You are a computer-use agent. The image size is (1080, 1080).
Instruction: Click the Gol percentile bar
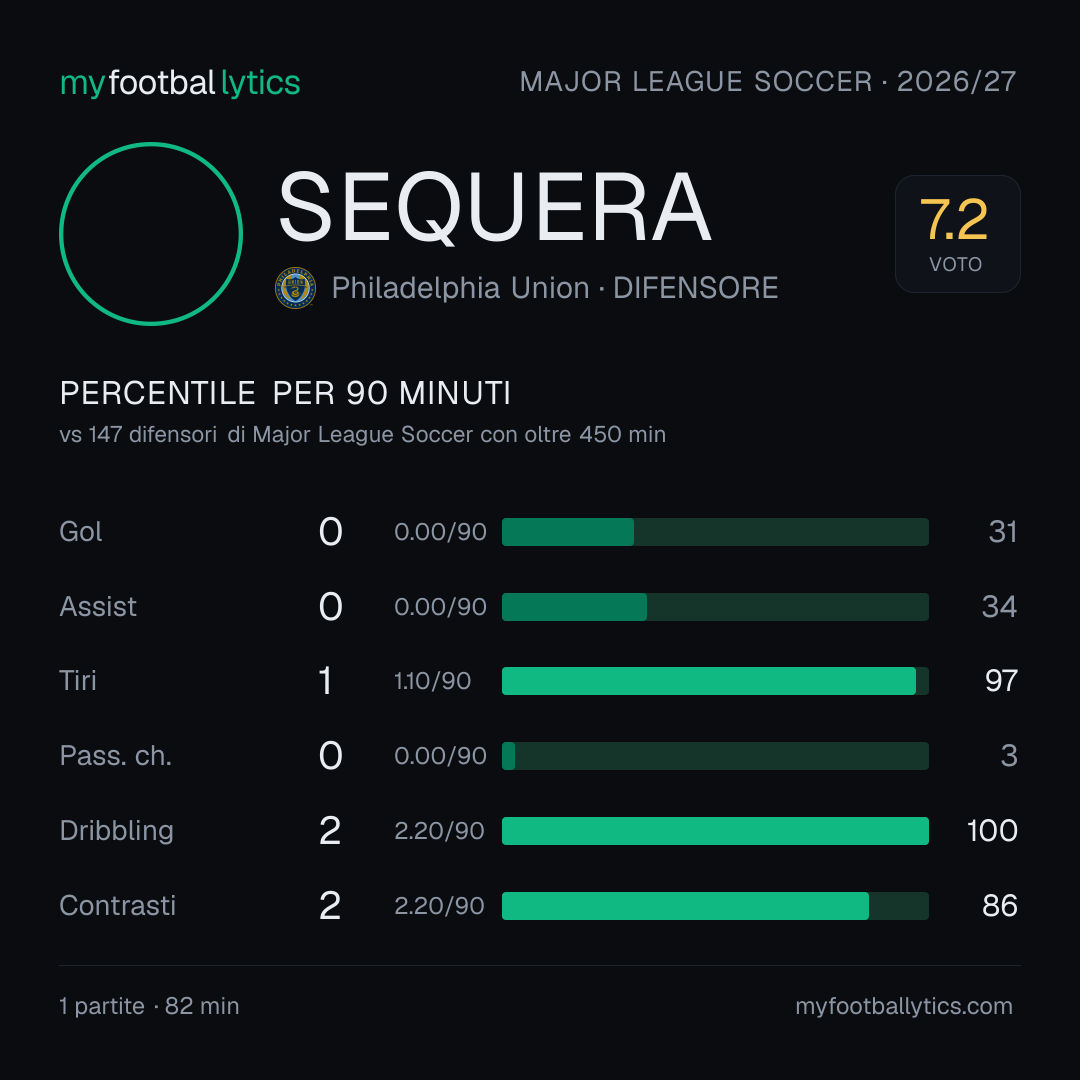pos(715,532)
